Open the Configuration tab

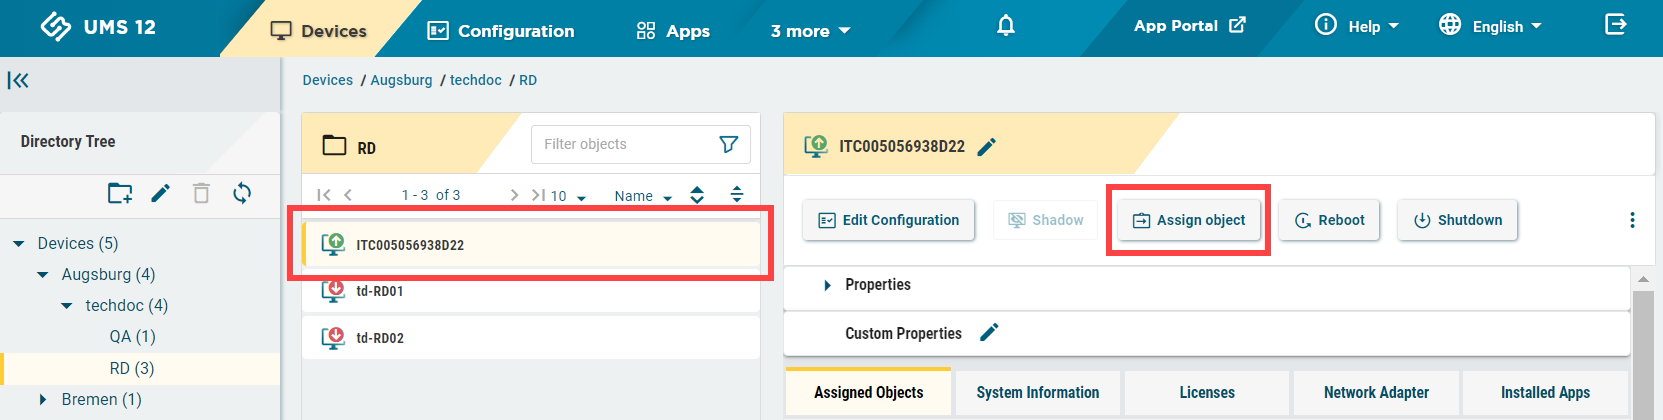[x=501, y=31]
